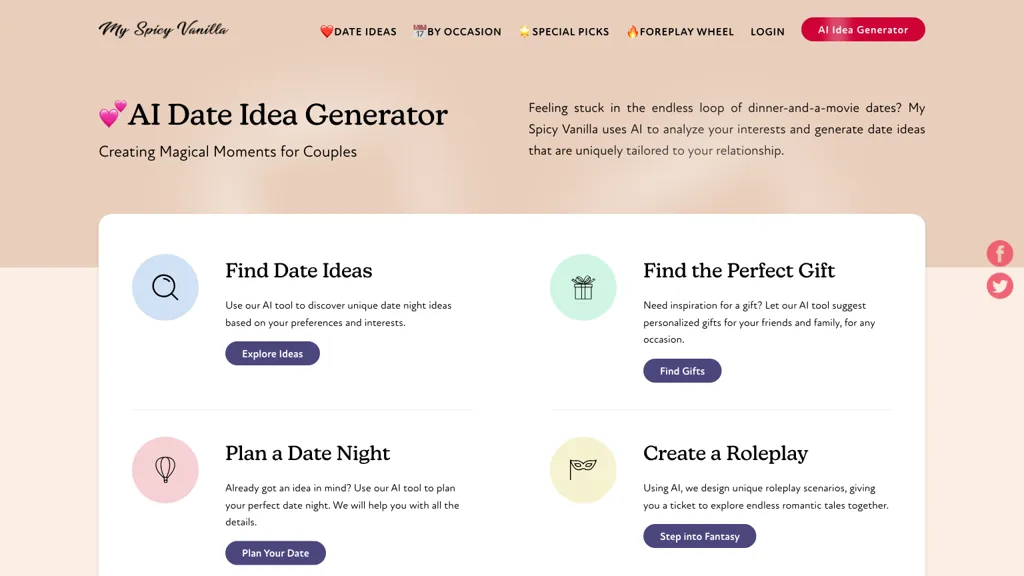Launch the AI Idea Generator button

863,29
